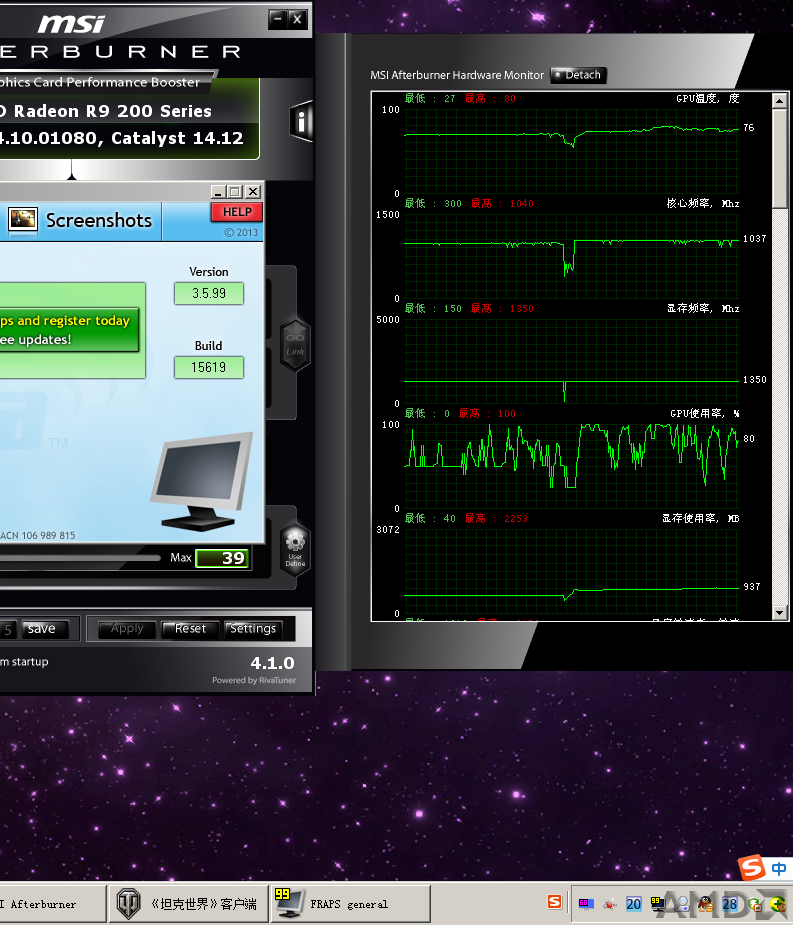Click the Fraps Build field 15619
Image resolution: width=793 pixels, height=925 pixels.
209,367
